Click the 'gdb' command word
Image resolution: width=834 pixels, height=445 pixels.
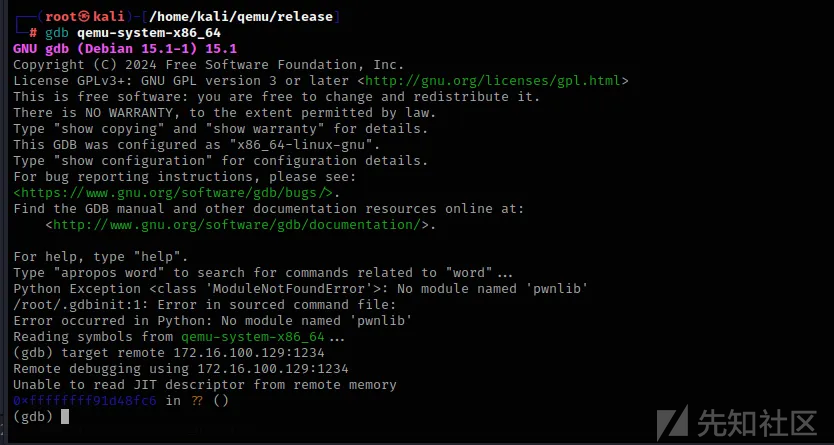click(x=57, y=33)
